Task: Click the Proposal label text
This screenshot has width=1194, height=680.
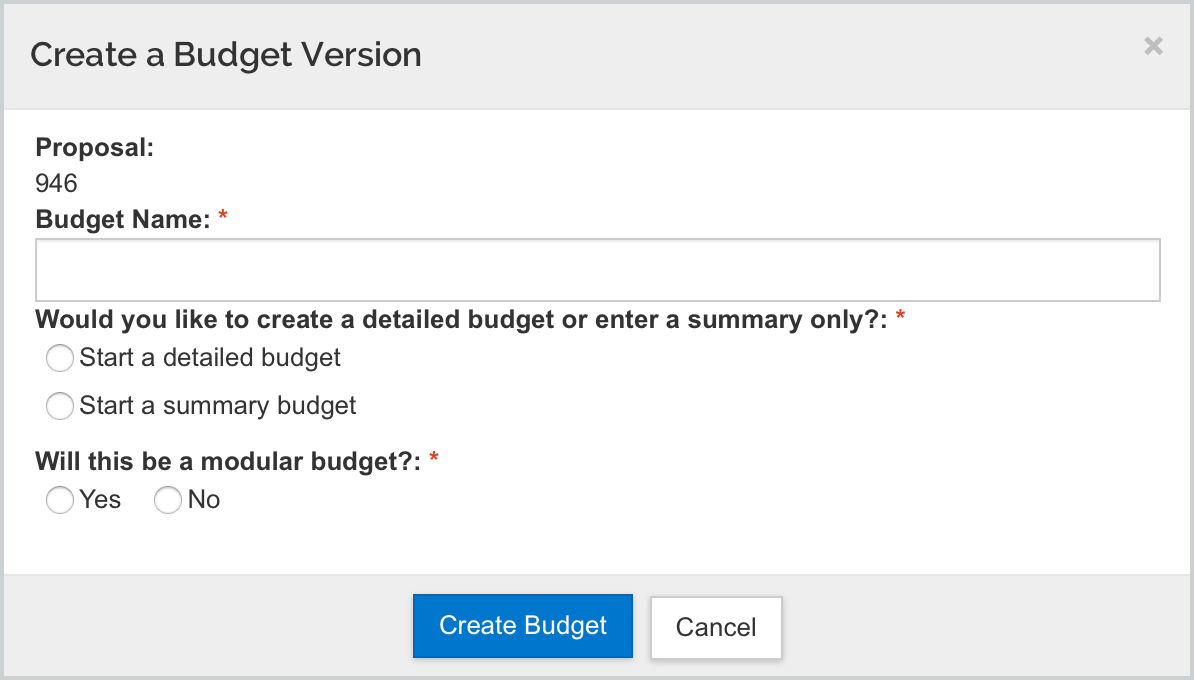Action: click(x=94, y=148)
